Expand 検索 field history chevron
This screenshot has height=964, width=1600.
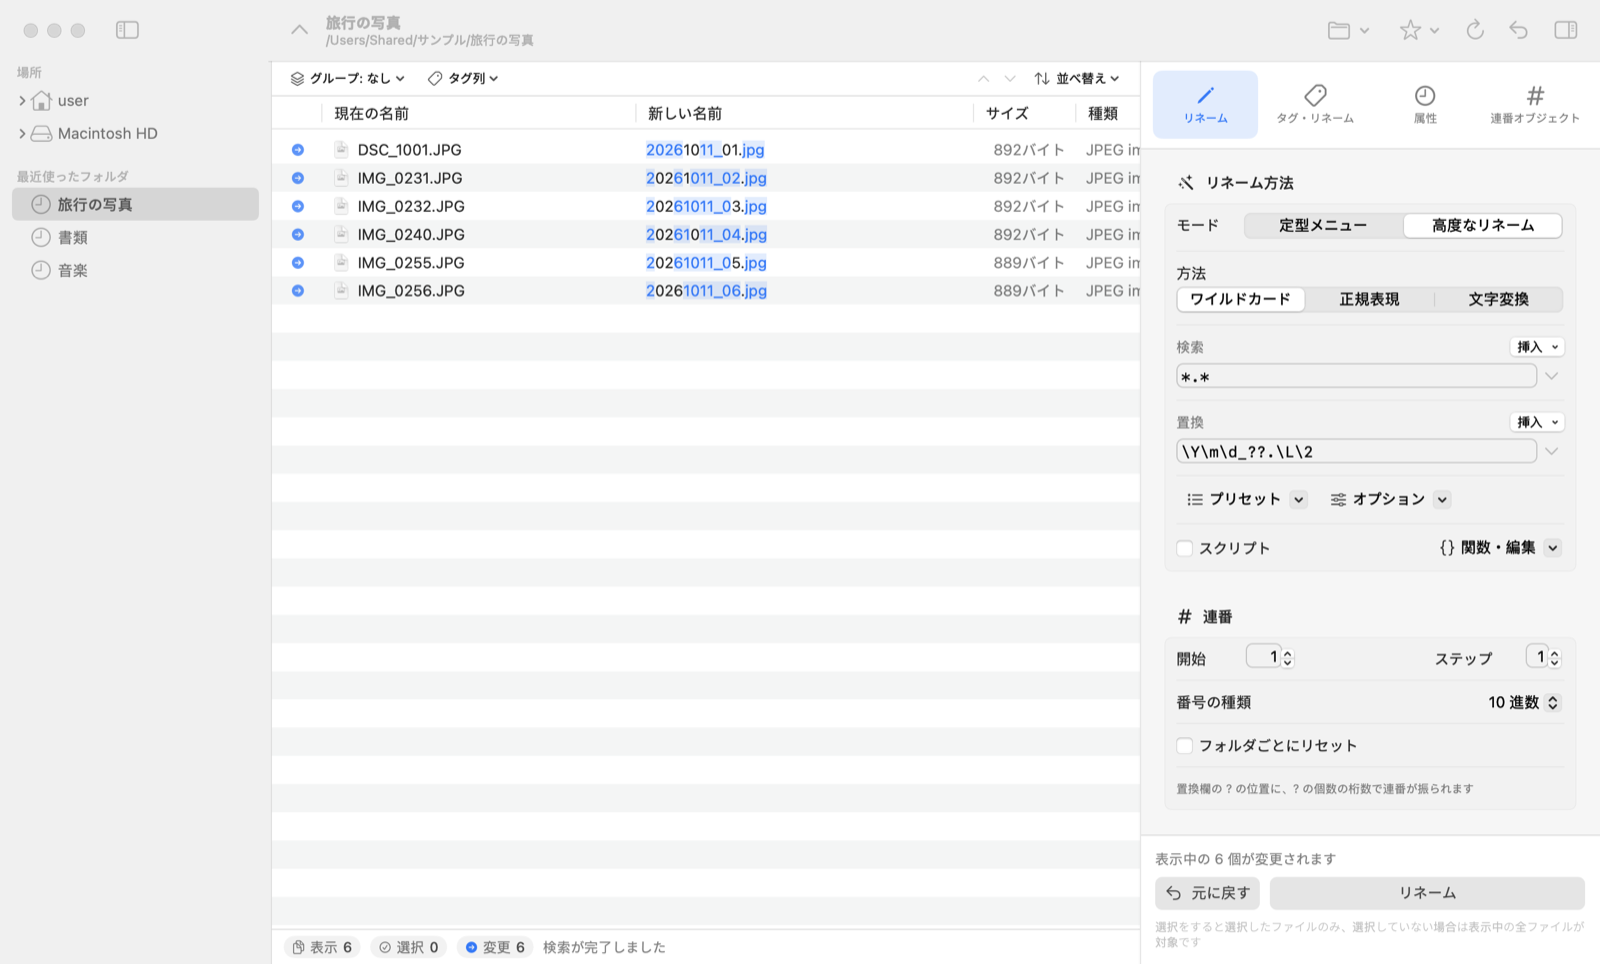point(1552,376)
